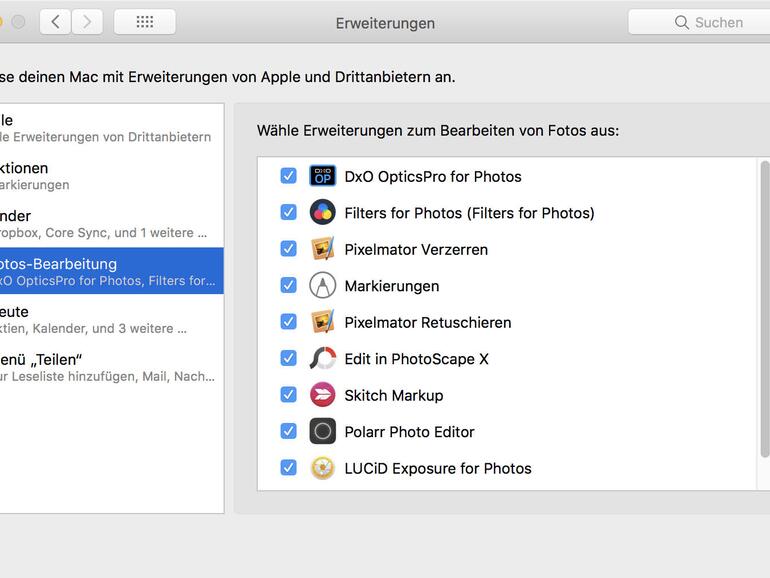Click the Erweiterungen window title
770x578 pixels.
tap(385, 23)
